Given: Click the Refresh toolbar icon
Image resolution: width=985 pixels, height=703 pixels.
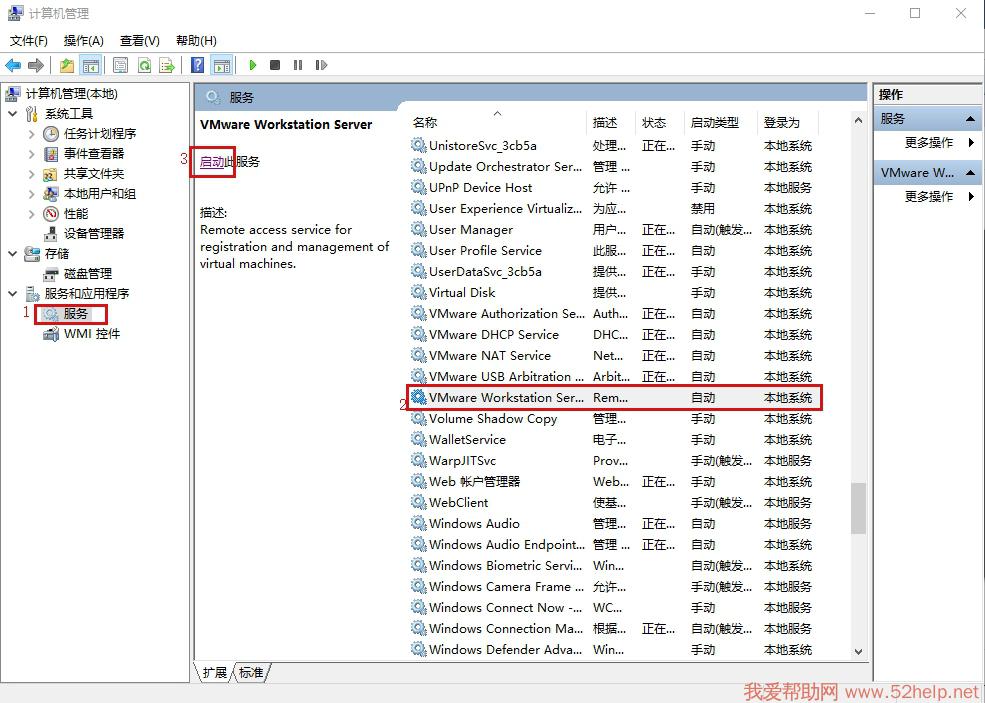Looking at the screenshot, I should [x=144, y=65].
